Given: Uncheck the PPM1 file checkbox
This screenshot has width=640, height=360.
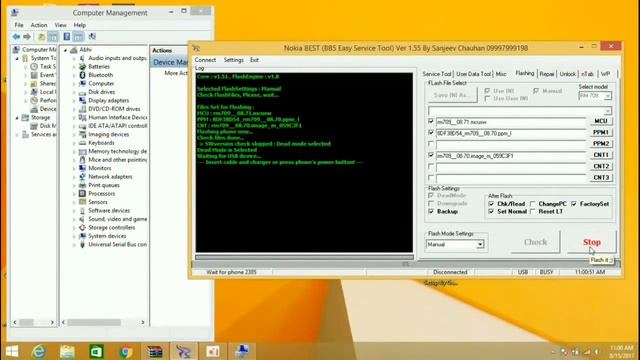Looking at the screenshot, I should 431,133.
